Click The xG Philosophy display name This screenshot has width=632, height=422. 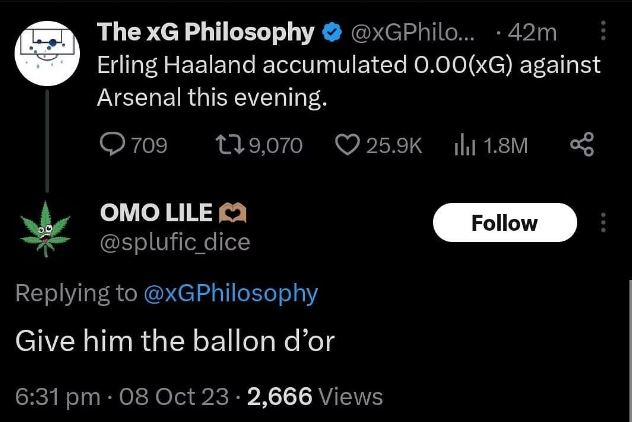205,33
